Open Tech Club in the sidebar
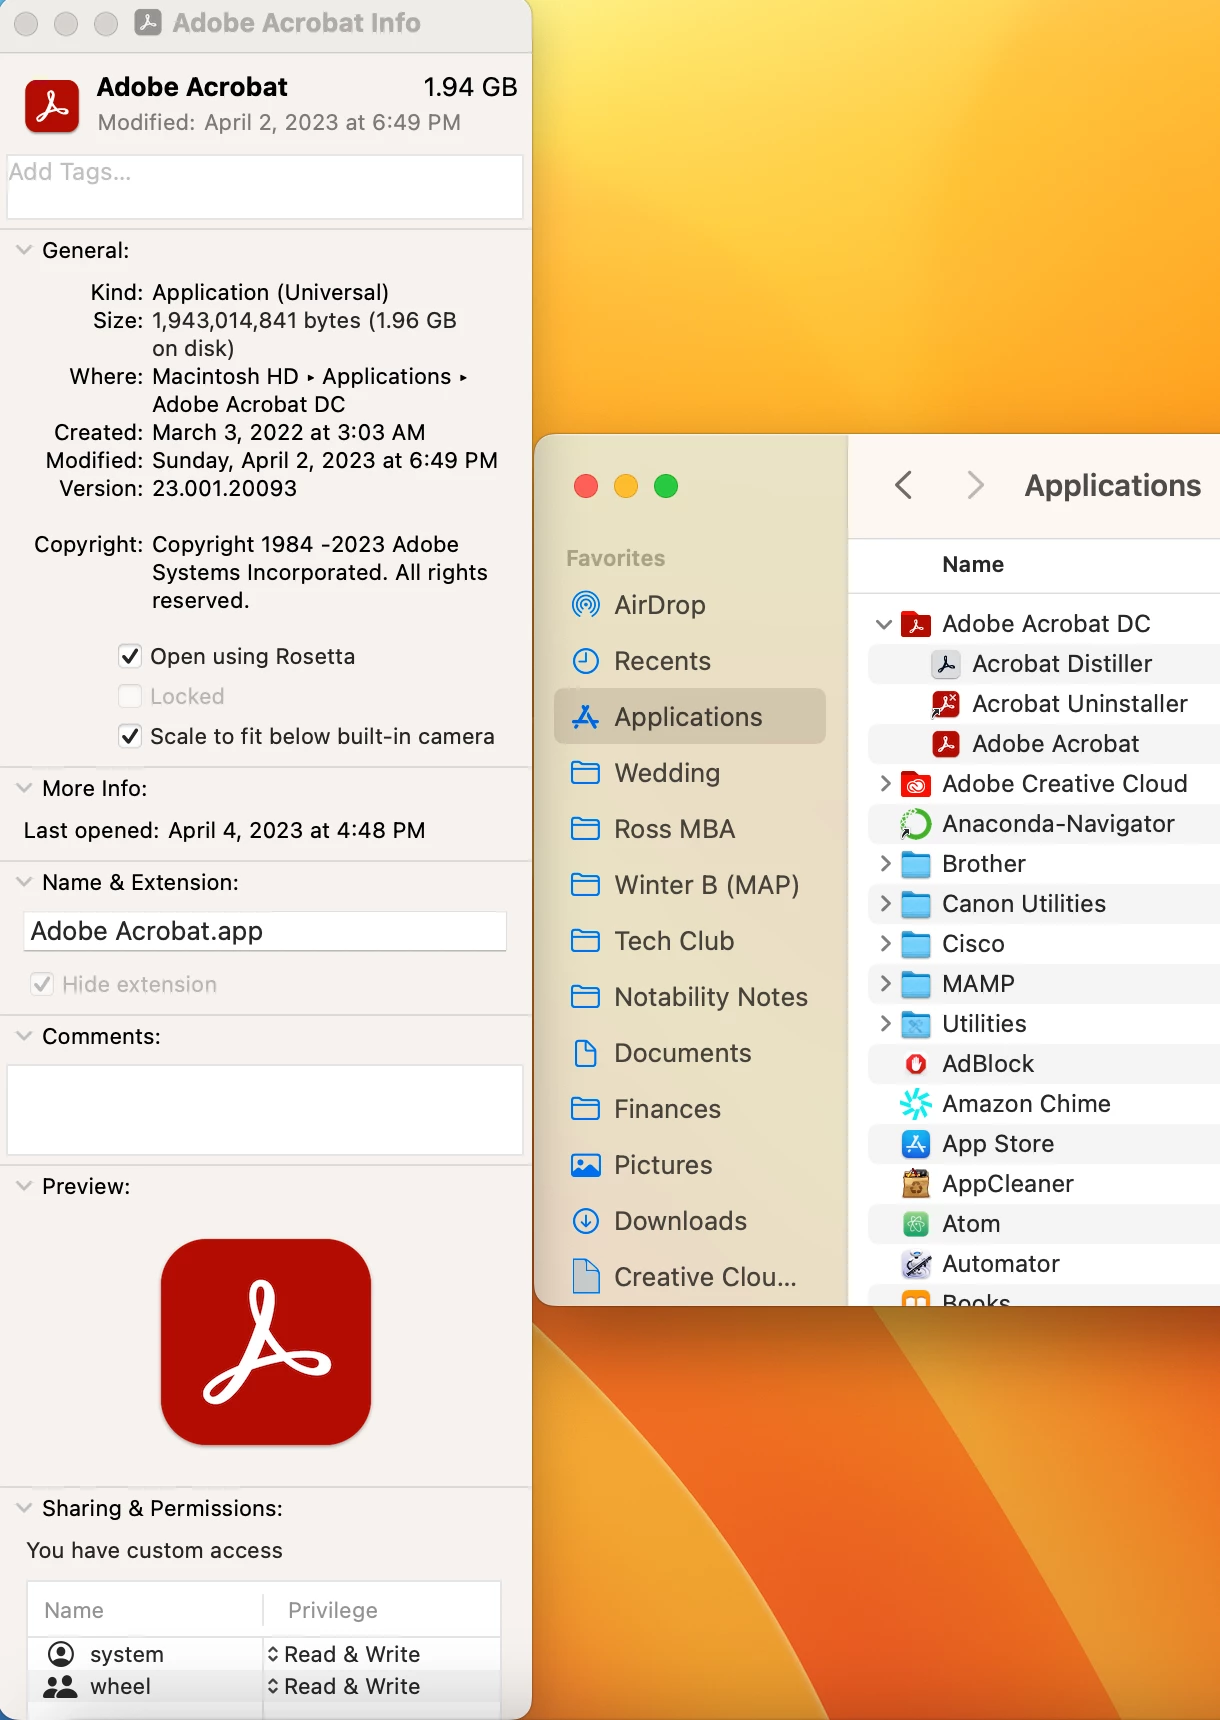The height and width of the screenshot is (1720, 1220). [690, 941]
